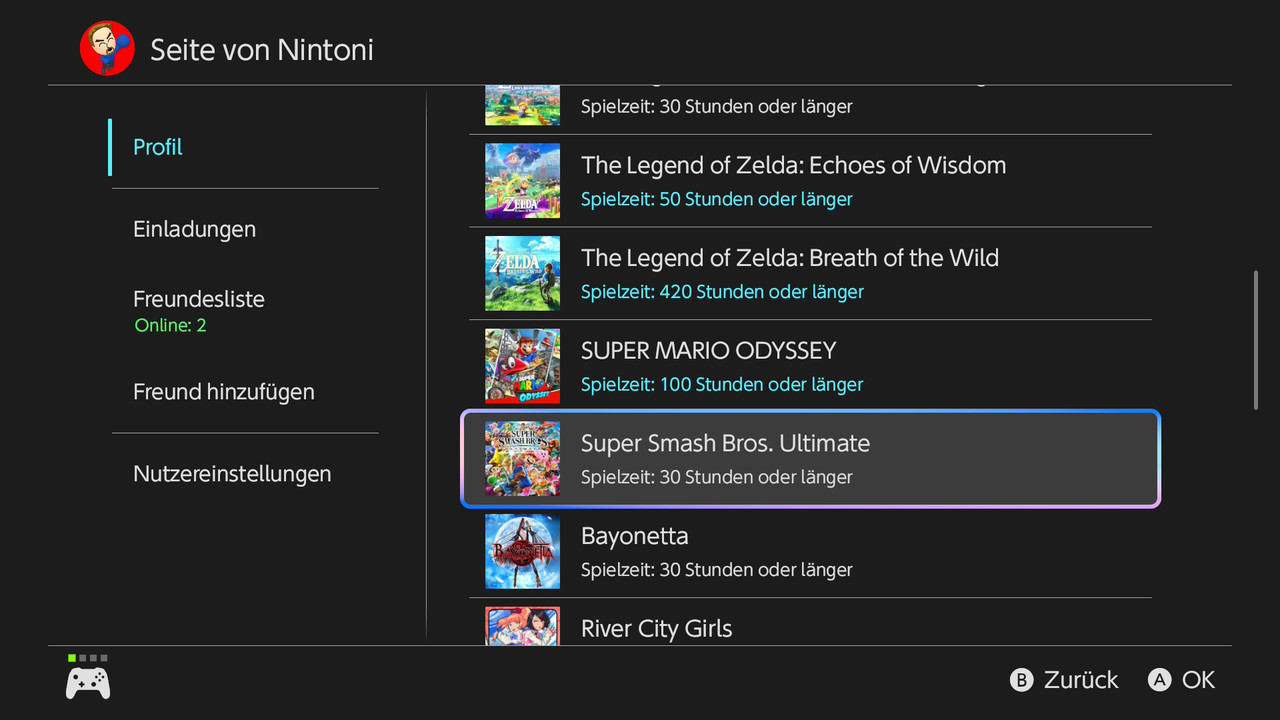
Task: Click the 'River City Girls' title
Action: pos(656,629)
